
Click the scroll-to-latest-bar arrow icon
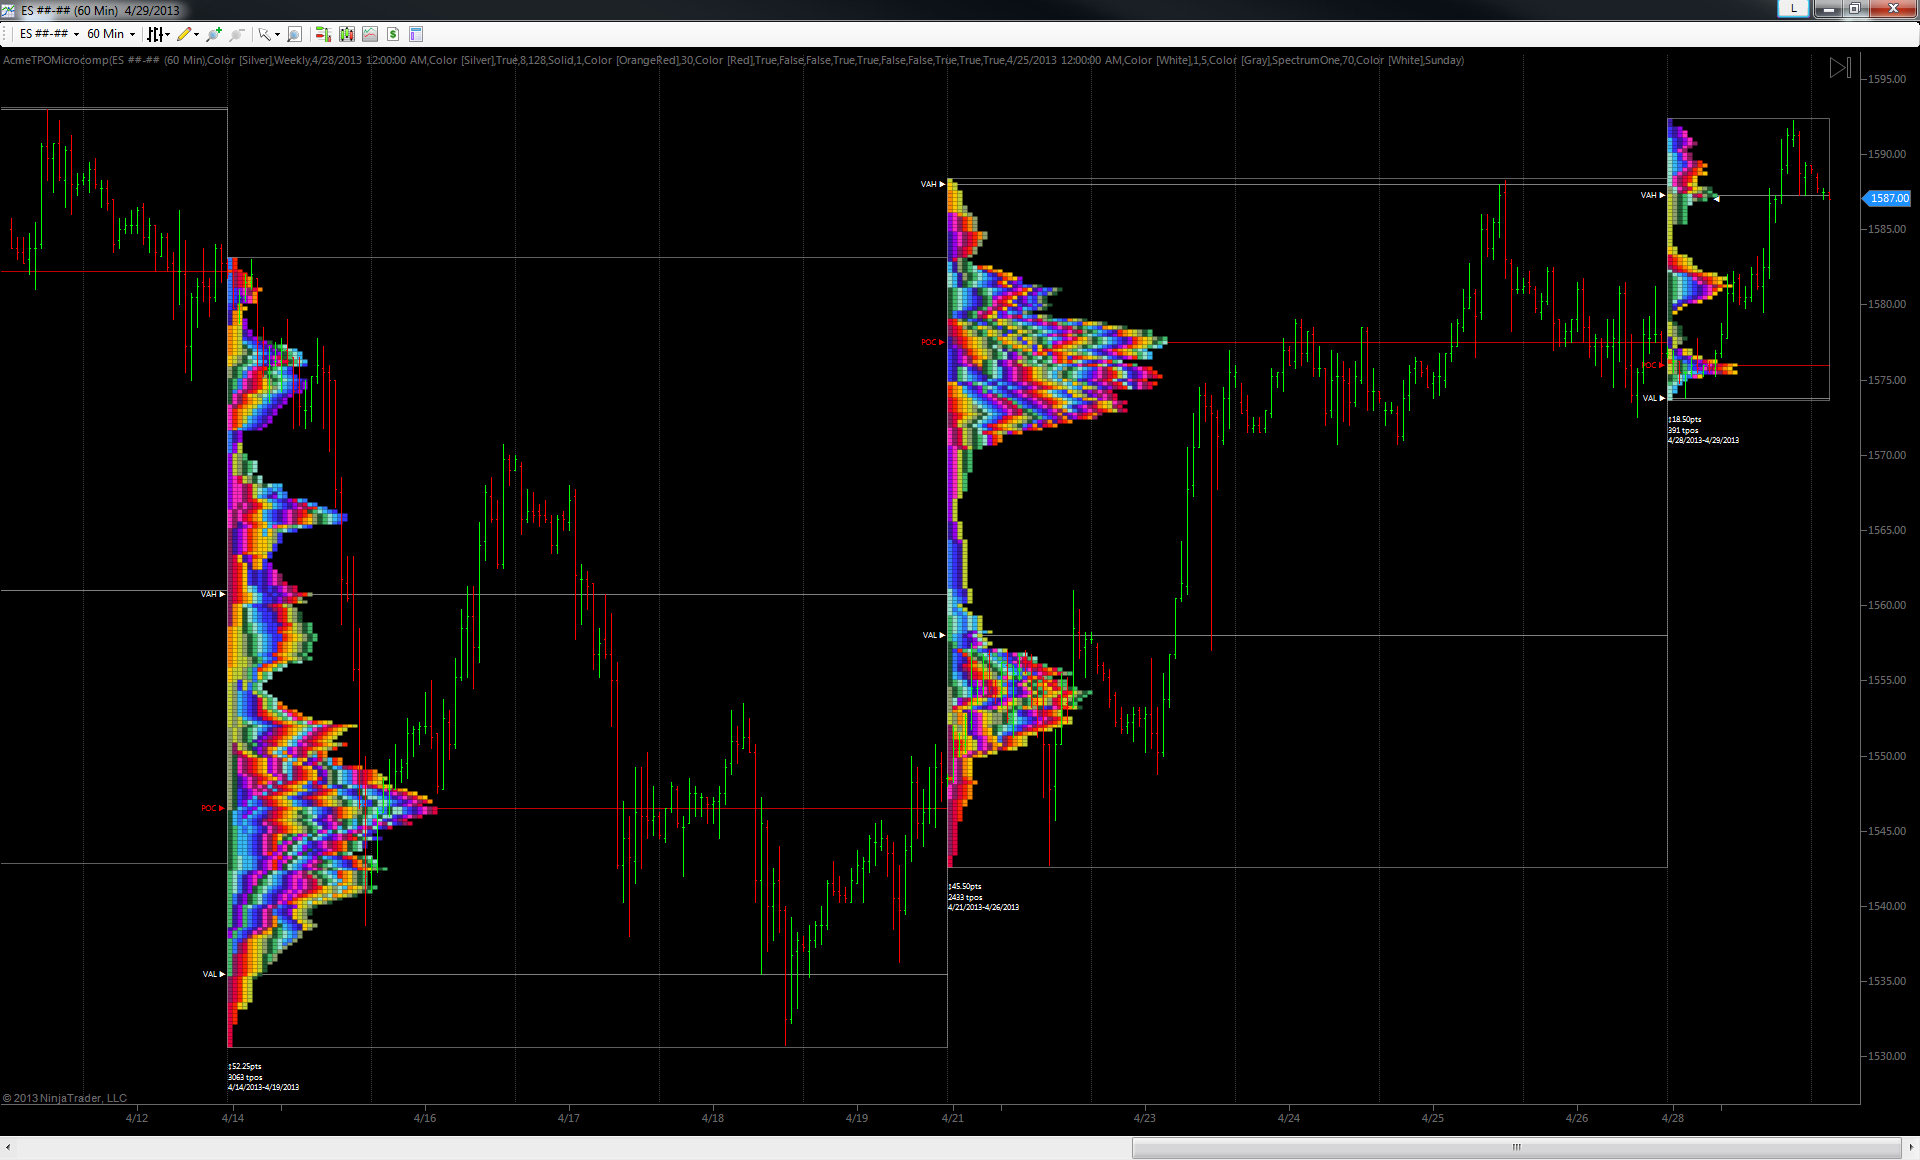click(1840, 68)
